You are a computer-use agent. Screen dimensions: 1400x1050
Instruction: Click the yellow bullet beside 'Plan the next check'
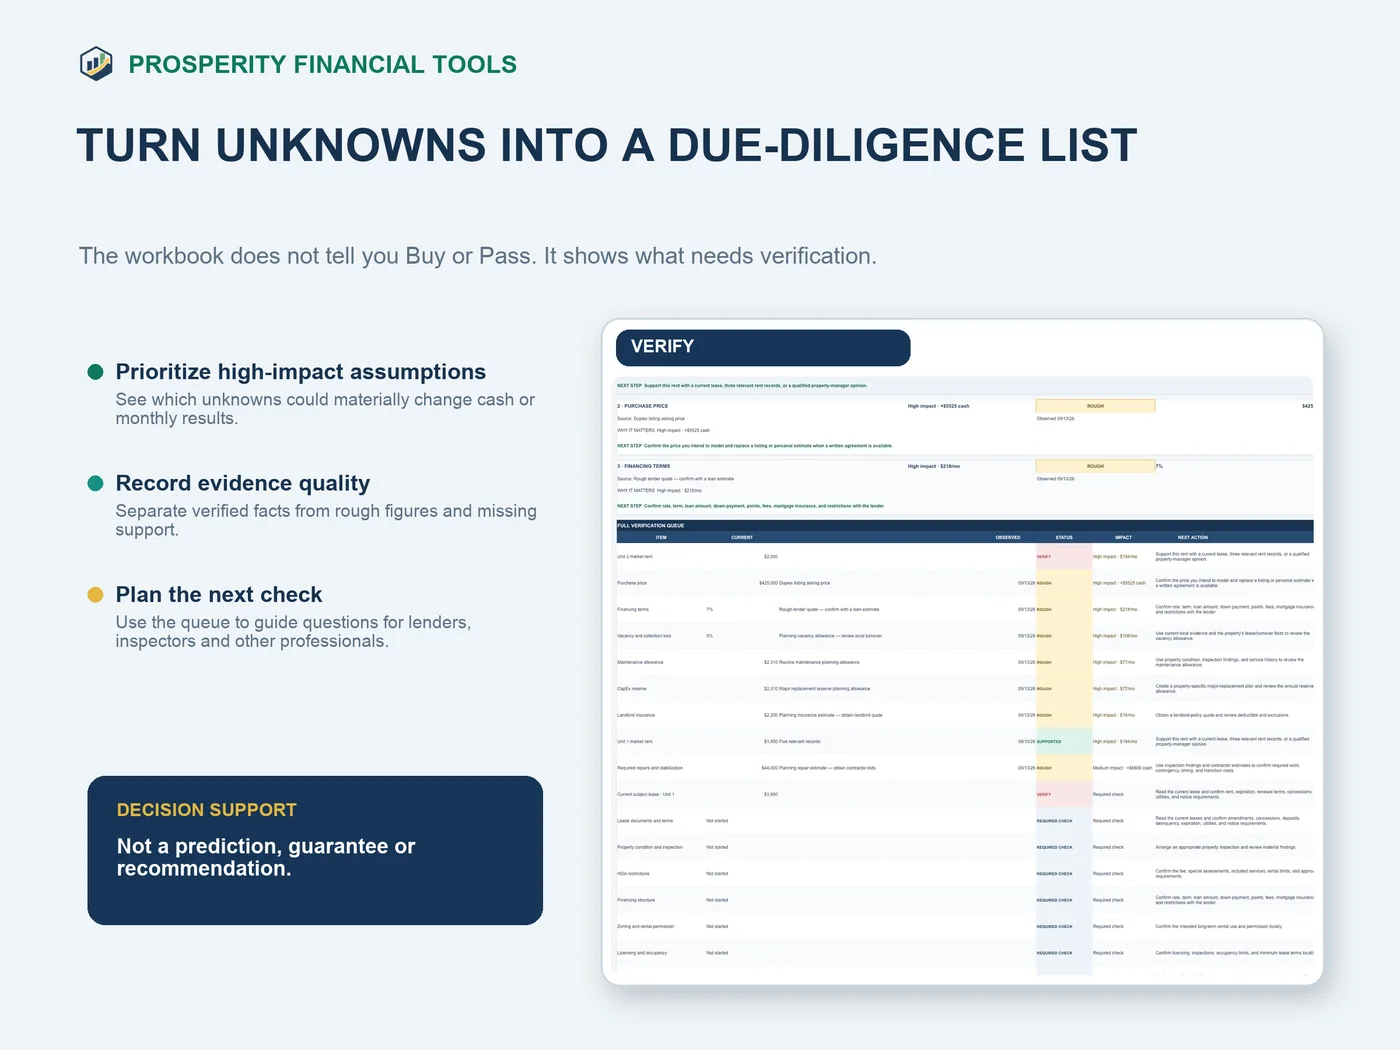96,595
